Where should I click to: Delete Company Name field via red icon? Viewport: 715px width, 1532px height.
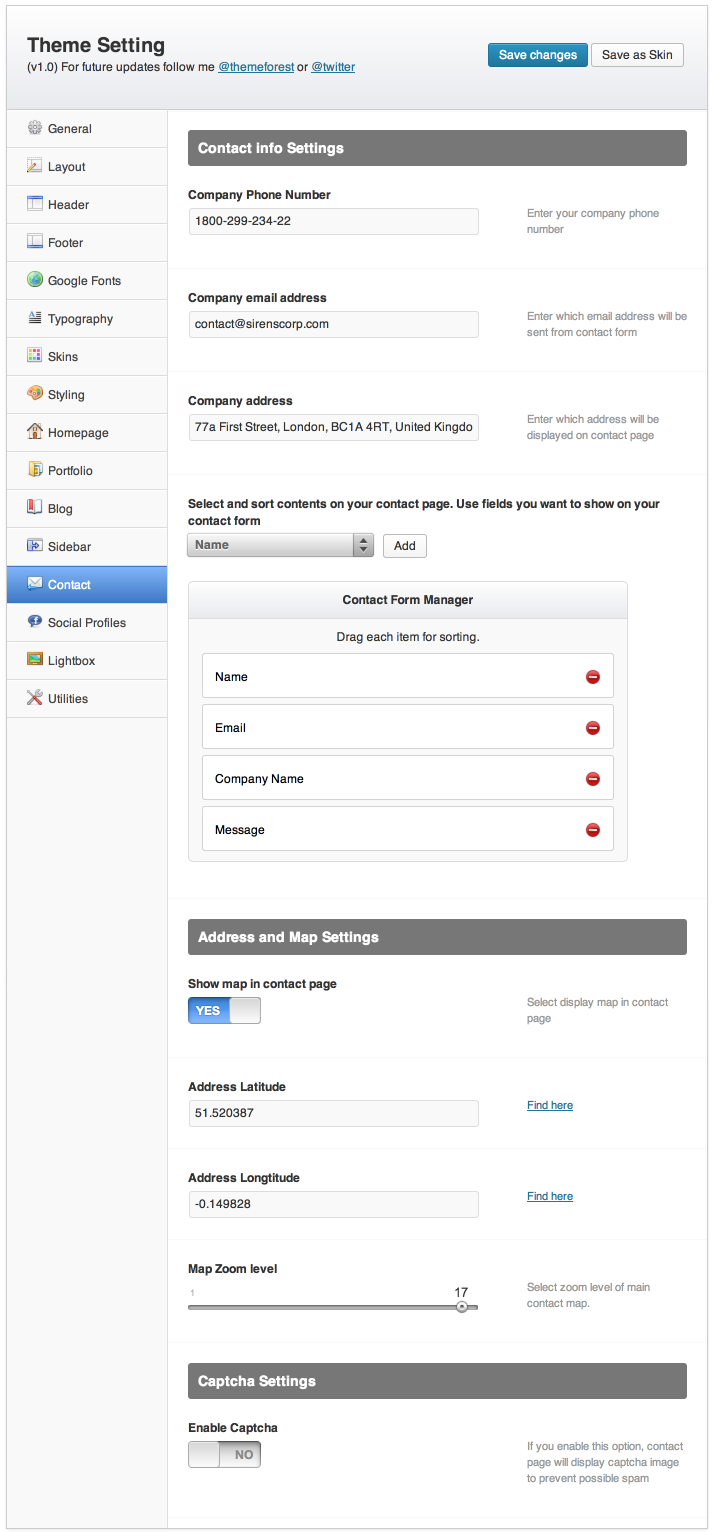point(592,779)
